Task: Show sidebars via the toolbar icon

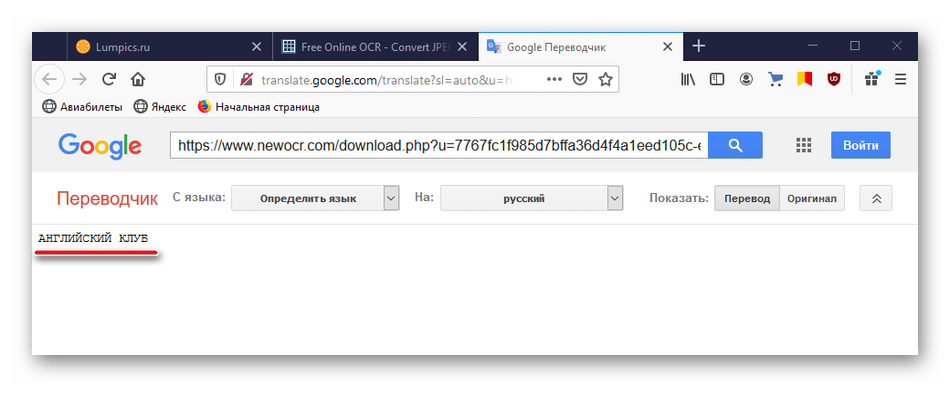Action: tap(717, 79)
